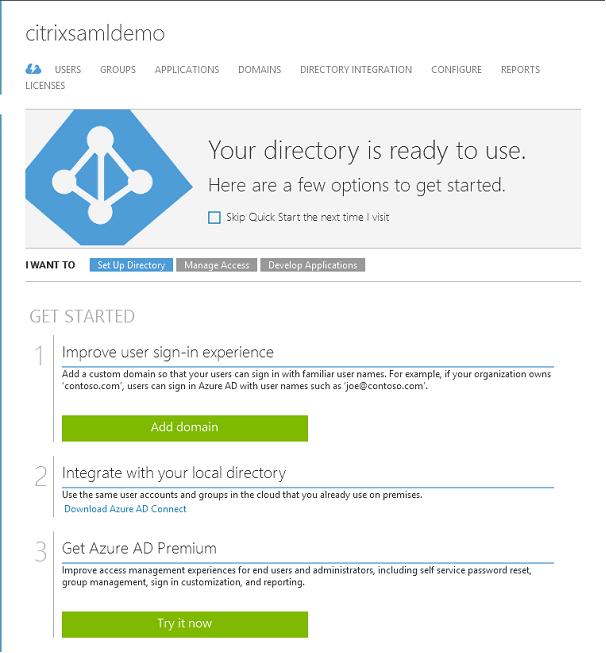Select the Set Up Directory option

point(131,265)
